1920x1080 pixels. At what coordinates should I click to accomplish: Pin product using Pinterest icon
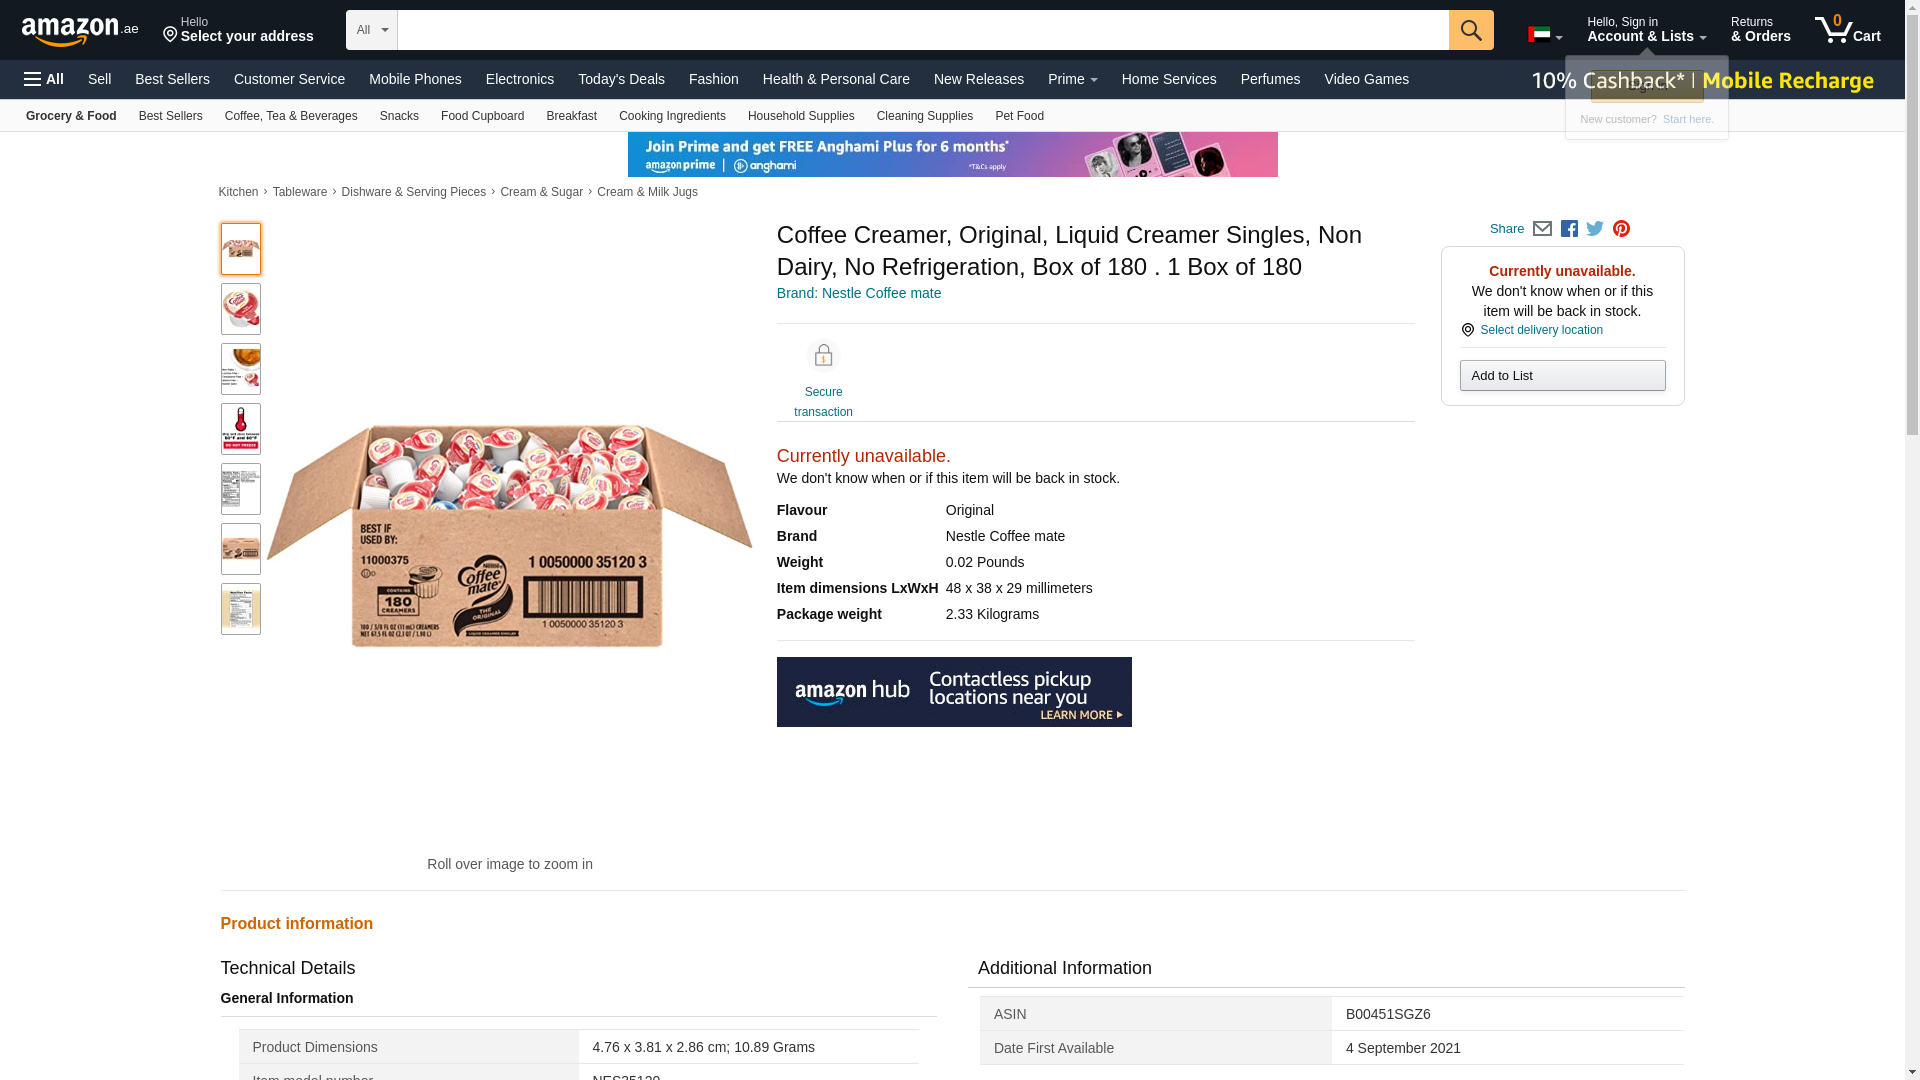pos(1621,229)
